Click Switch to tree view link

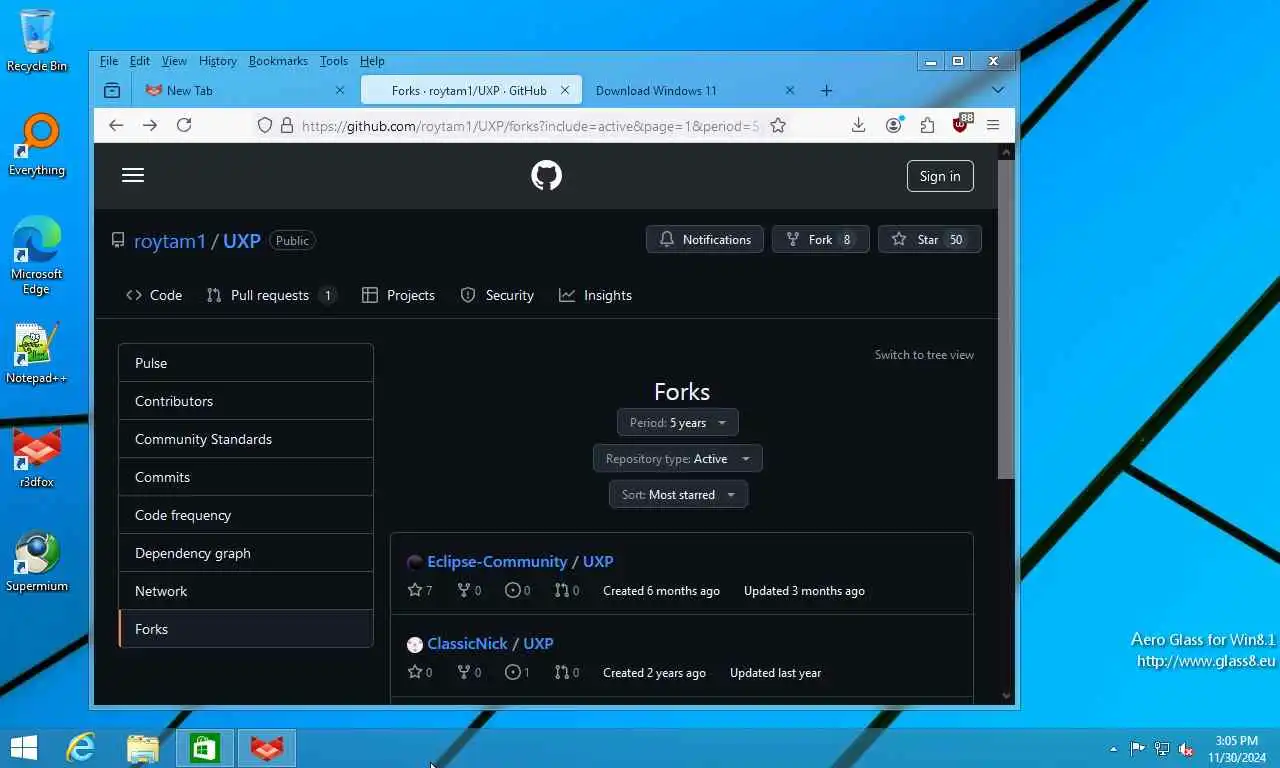(x=924, y=355)
